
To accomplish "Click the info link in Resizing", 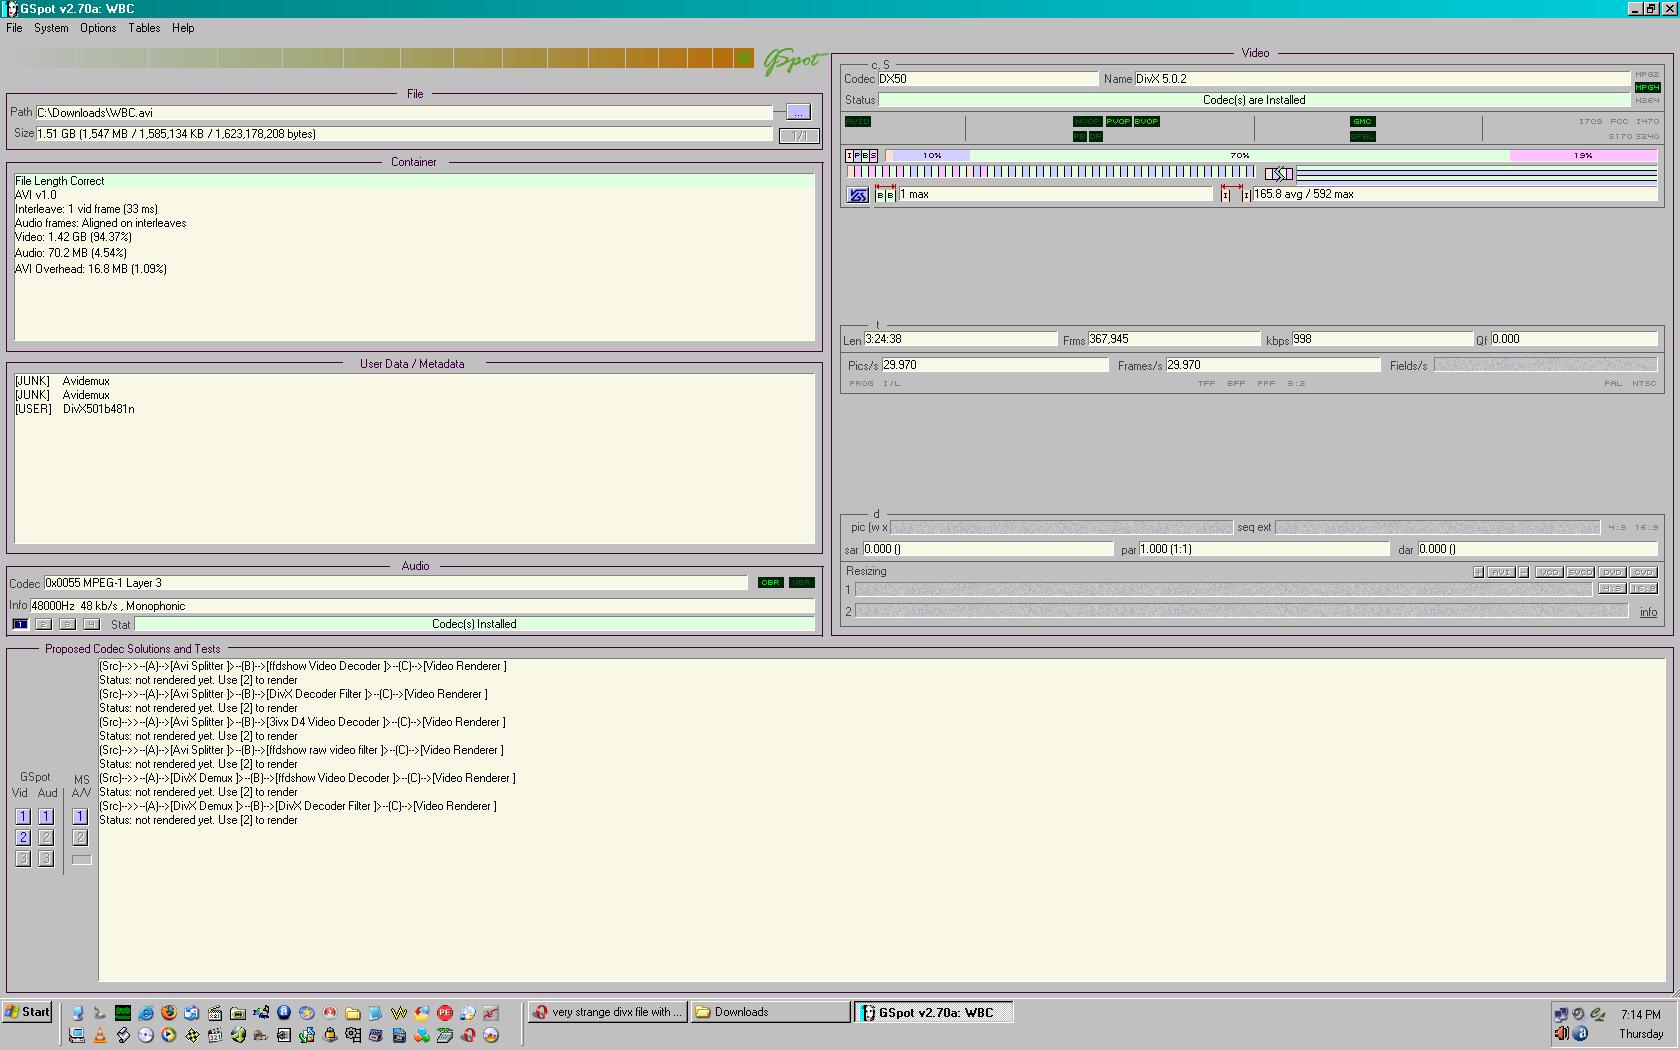I will pyautogui.click(x=1648, y=612).
